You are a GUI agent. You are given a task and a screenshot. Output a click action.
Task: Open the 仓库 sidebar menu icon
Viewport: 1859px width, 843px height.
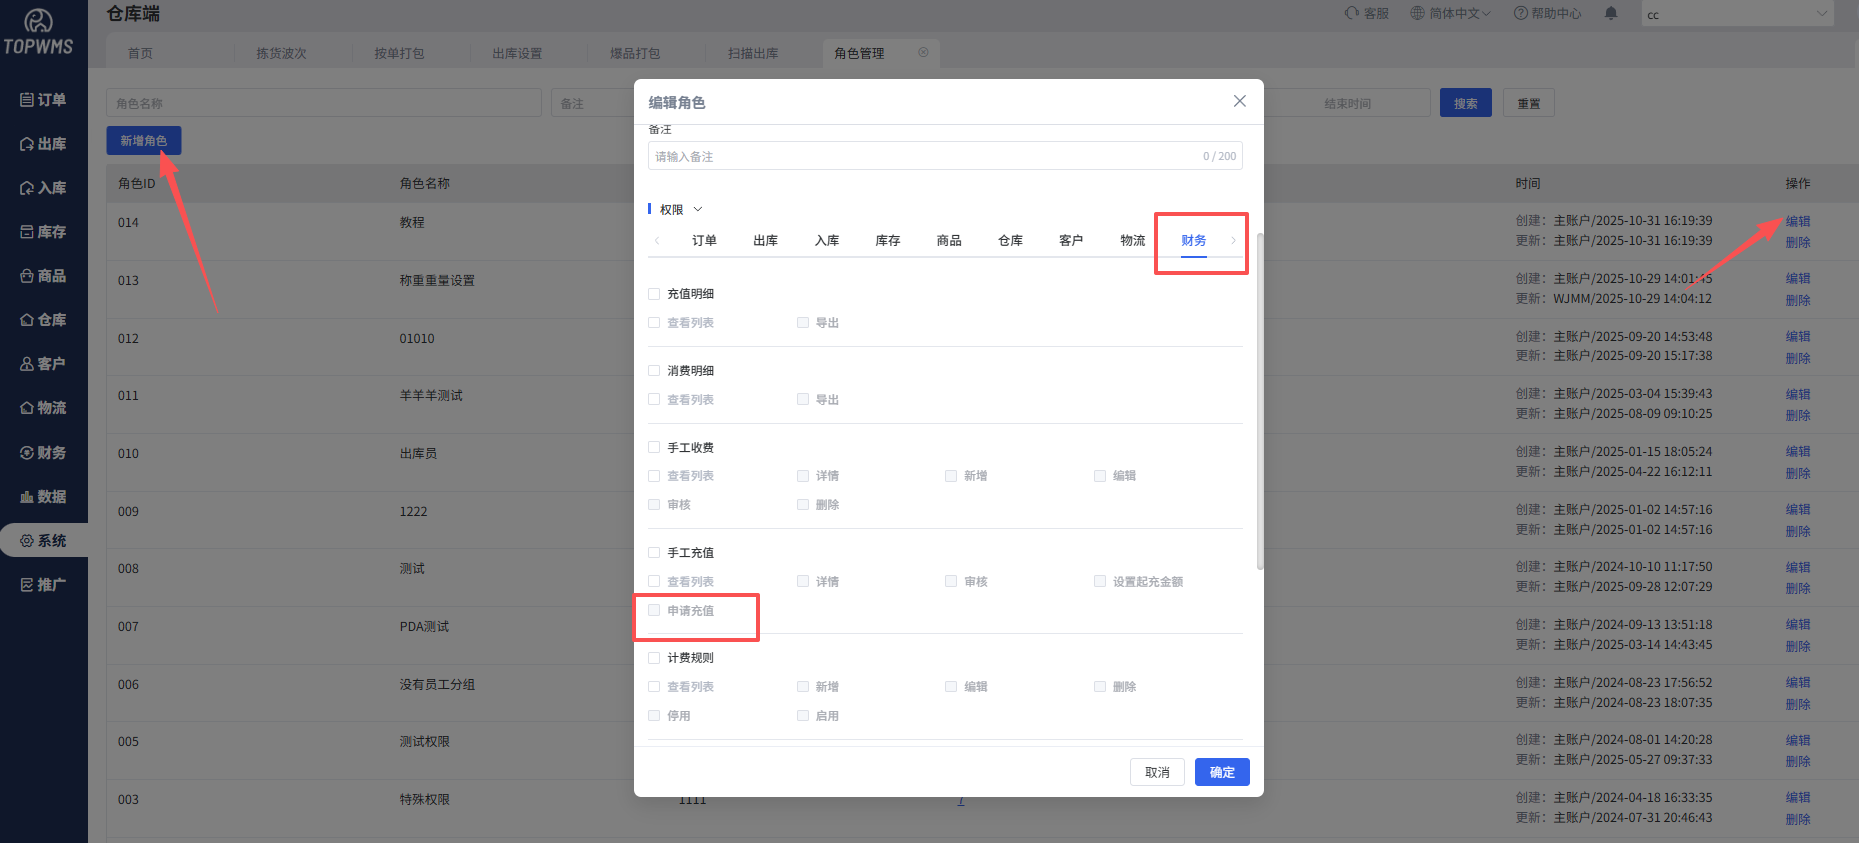point(27,320)
